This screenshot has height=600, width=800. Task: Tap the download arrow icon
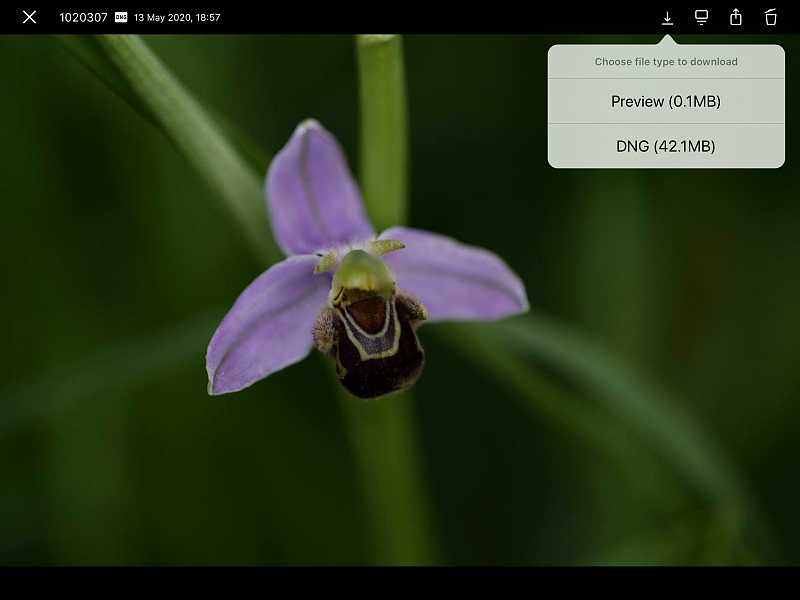(667, 18)
